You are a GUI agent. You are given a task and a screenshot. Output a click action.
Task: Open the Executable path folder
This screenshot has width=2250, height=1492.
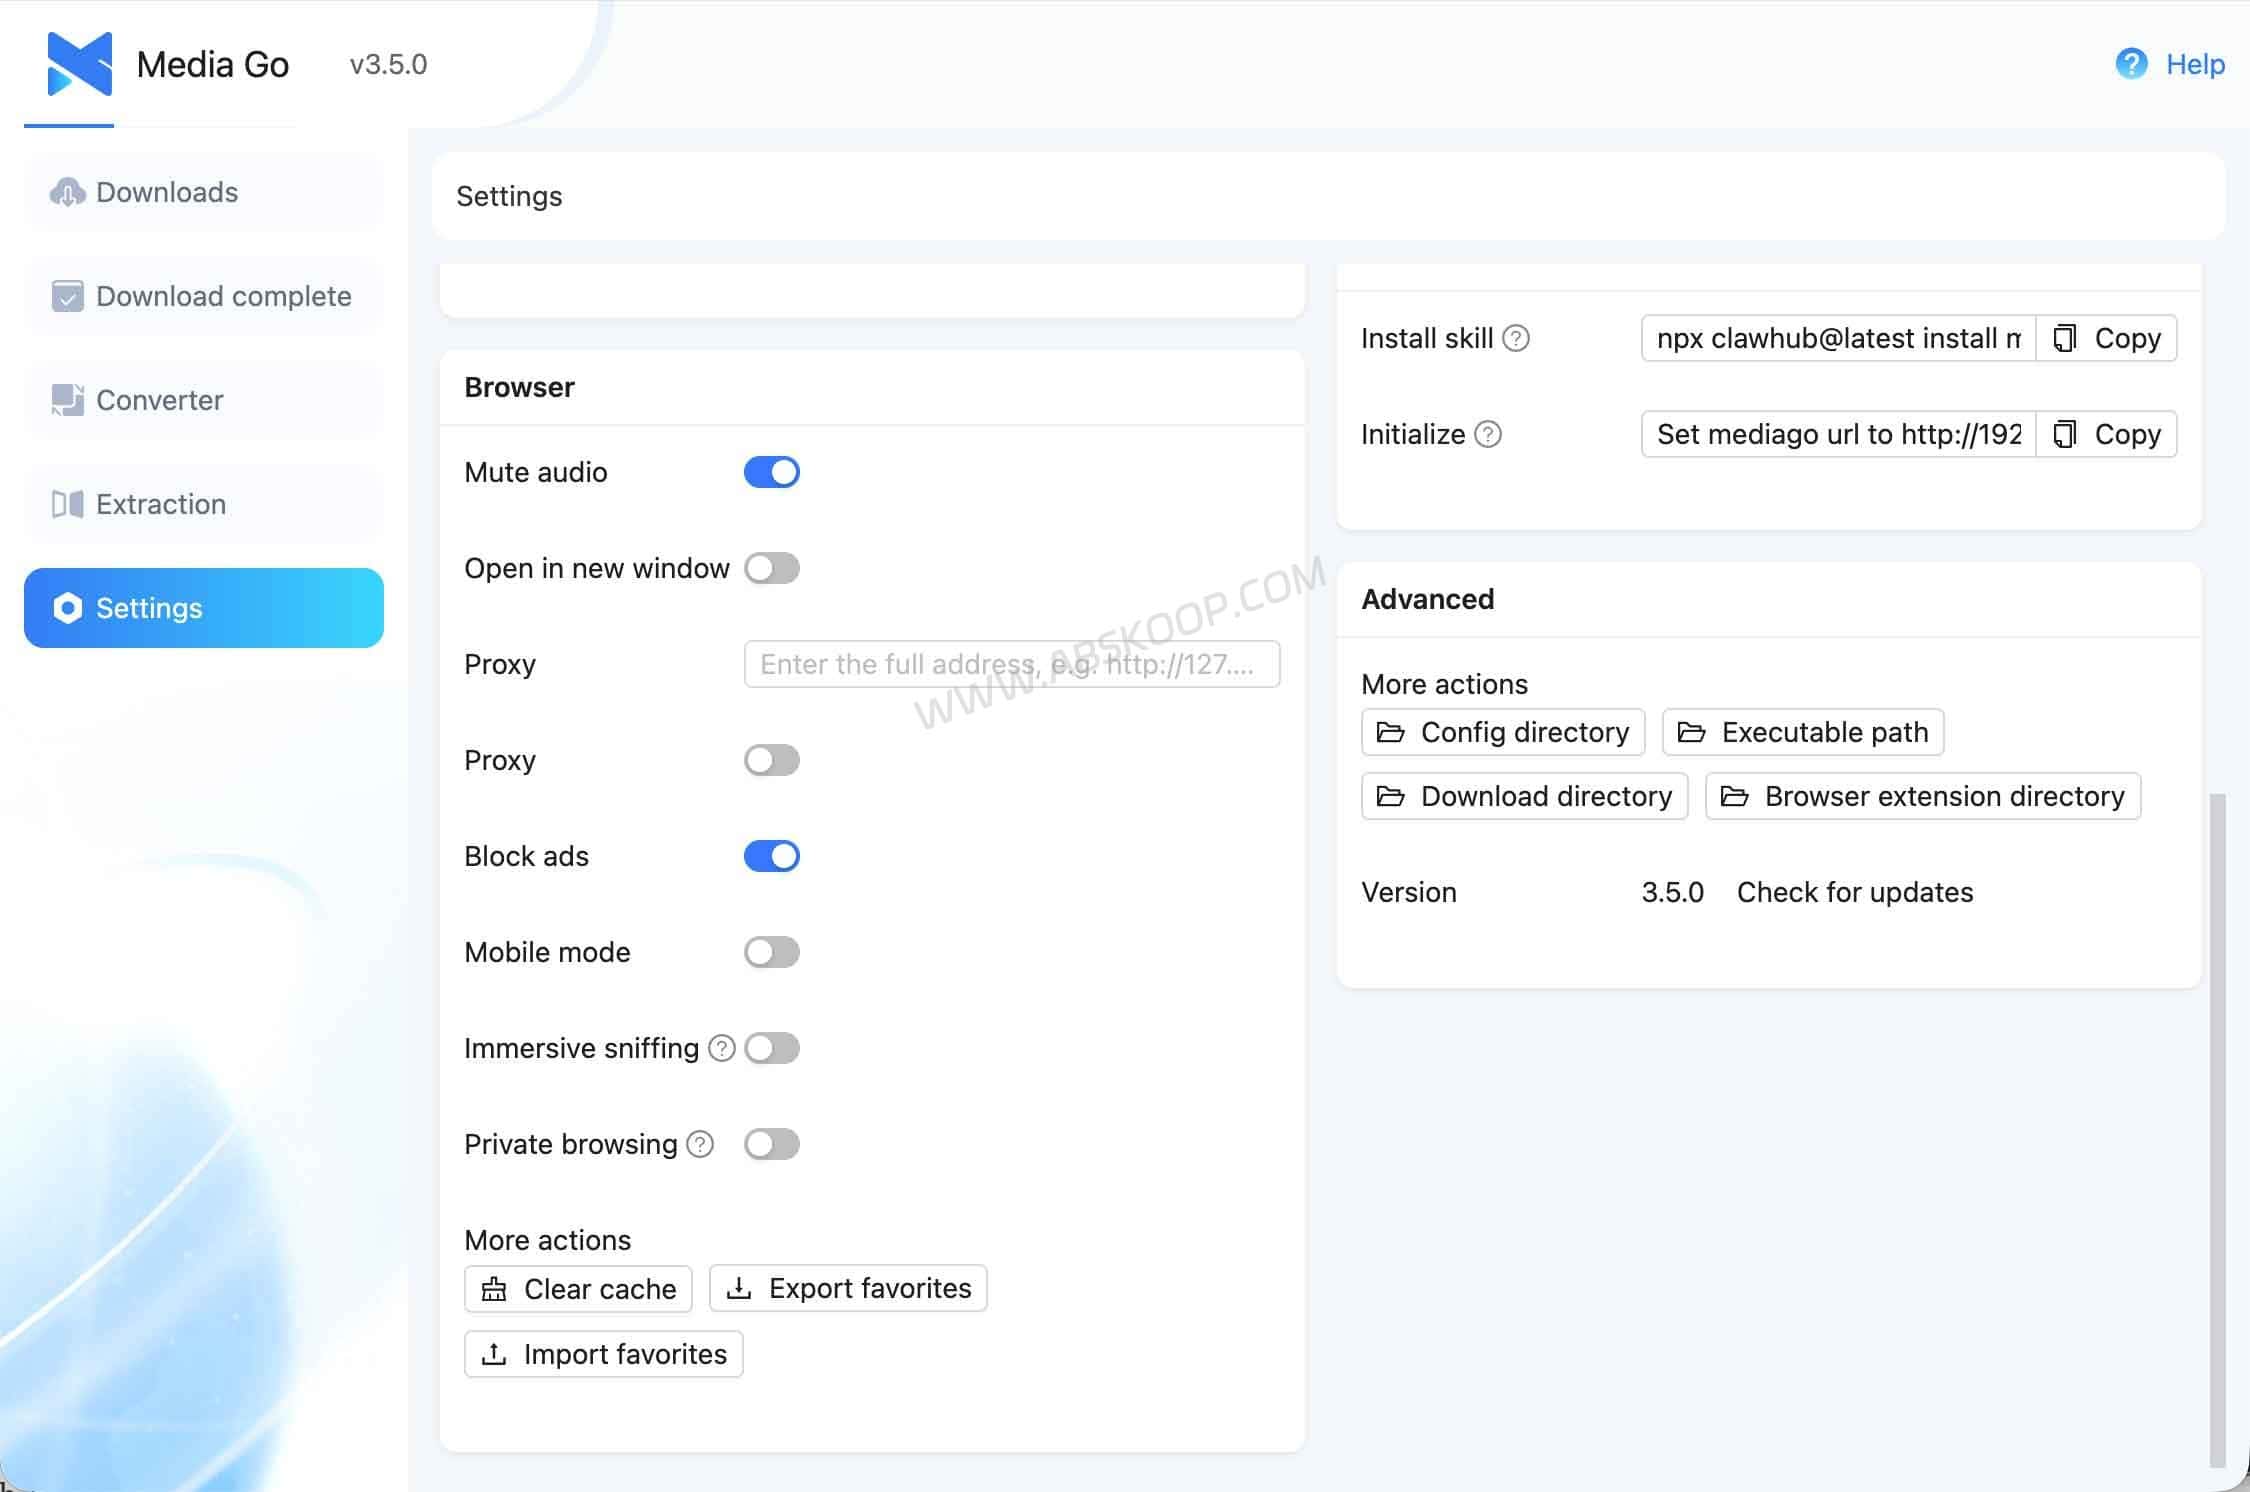(1803, 732)
